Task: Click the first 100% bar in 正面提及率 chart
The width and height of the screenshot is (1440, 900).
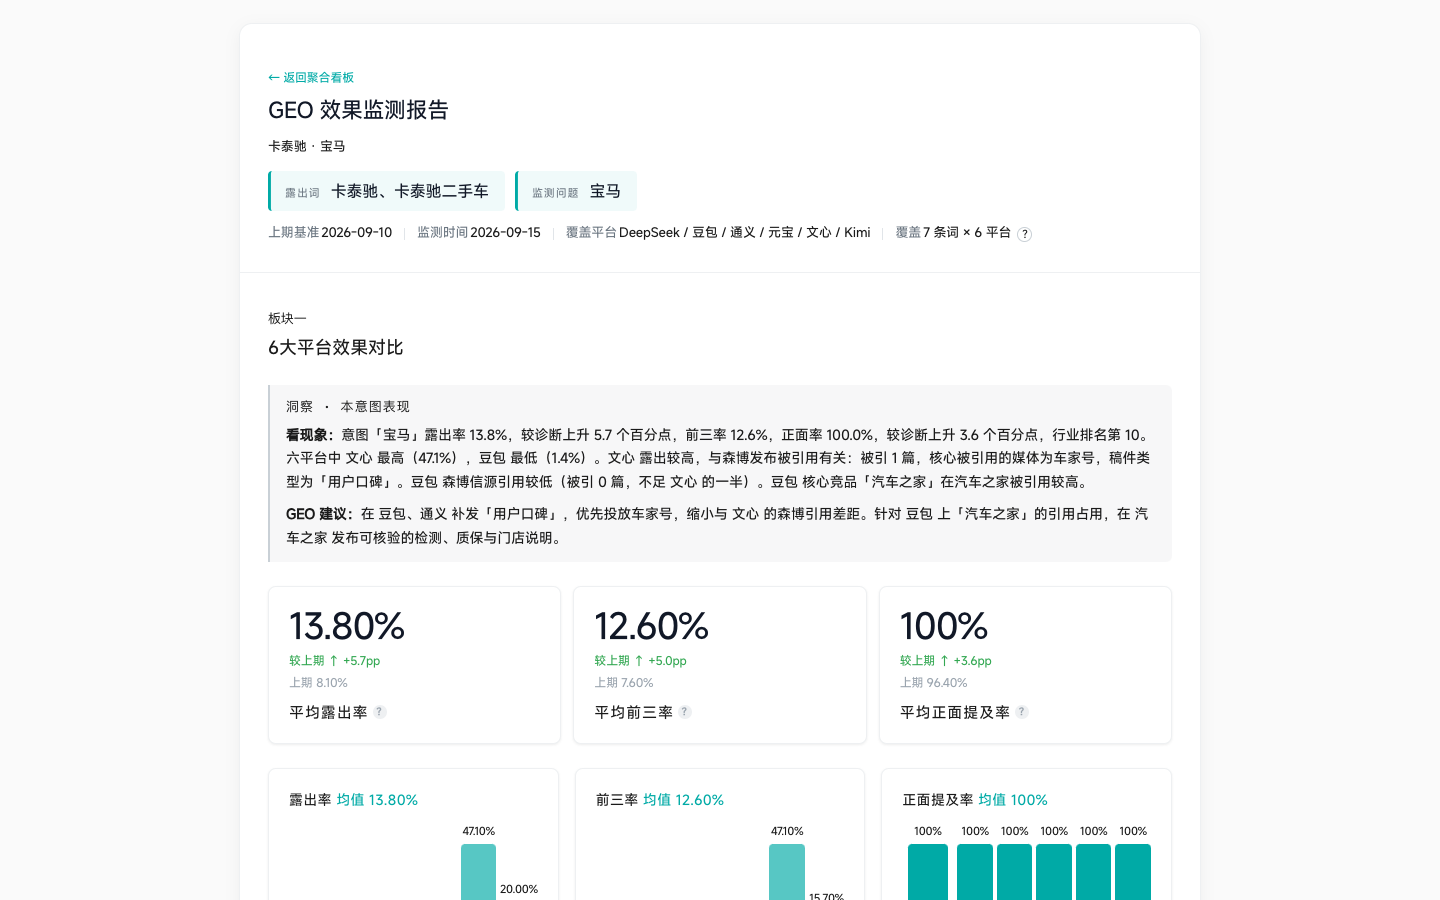Action: click(928, 872)
